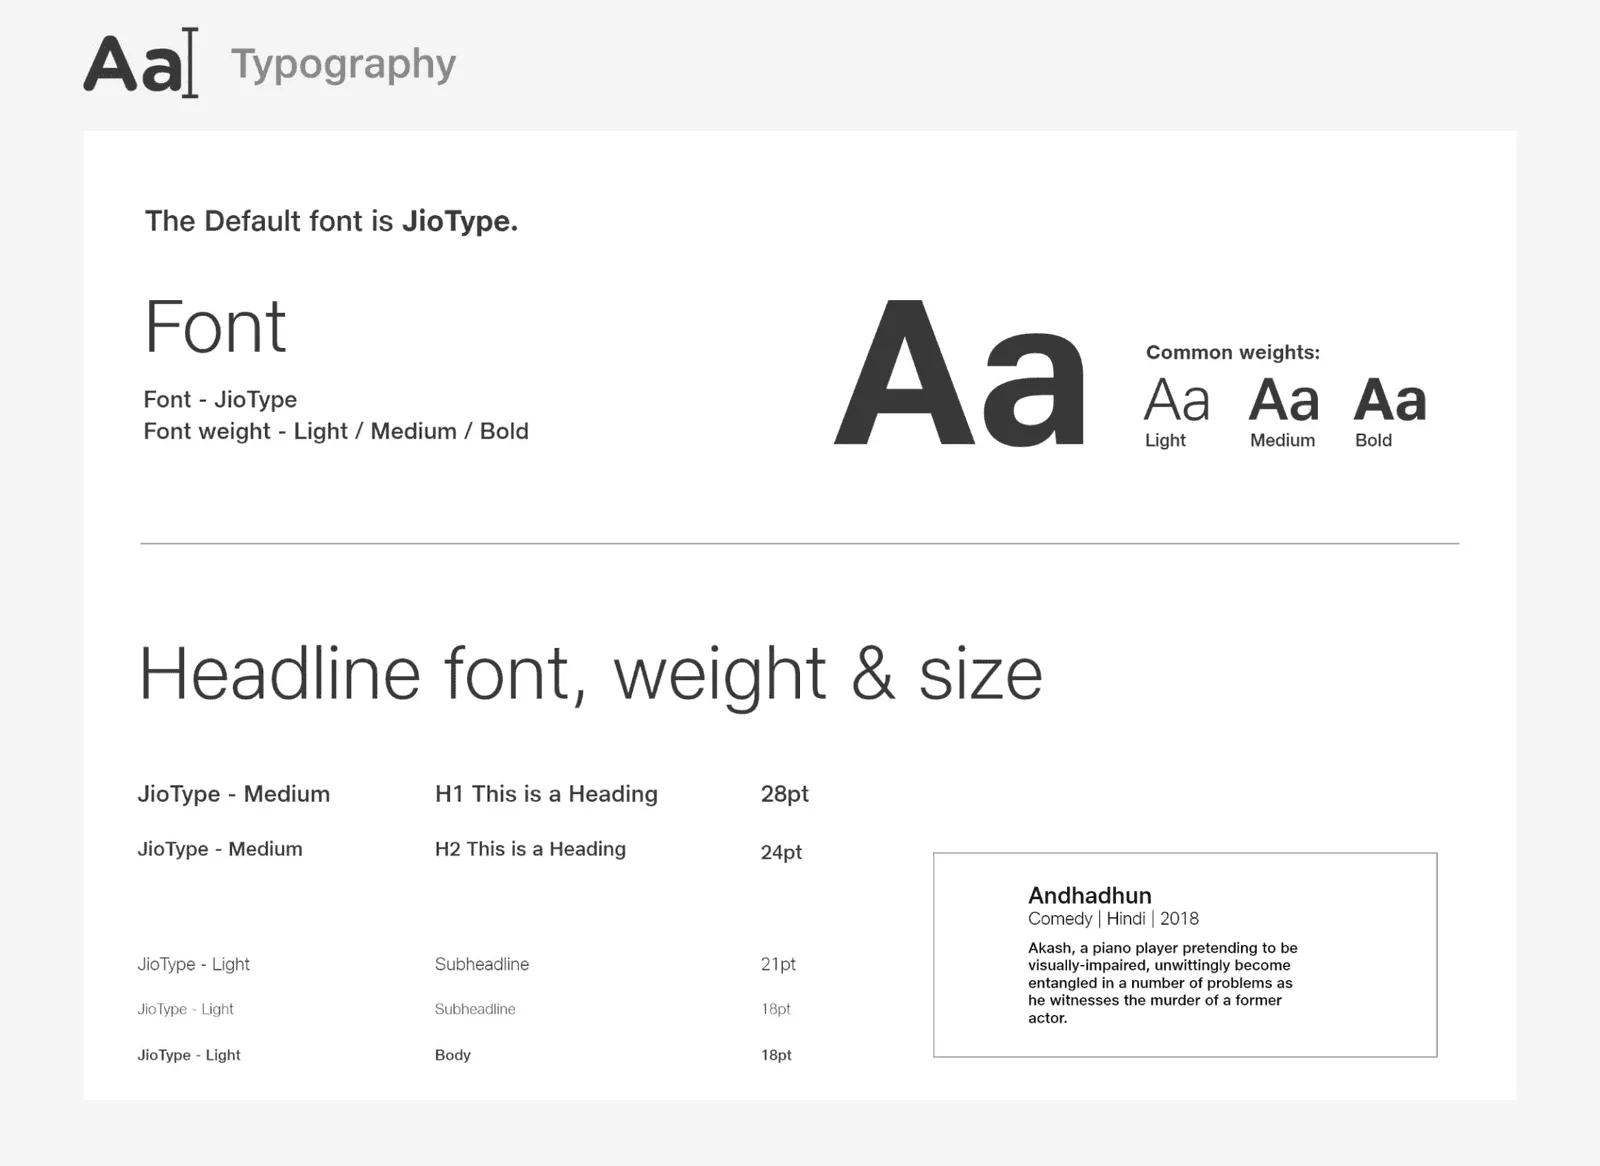Screen dimensions: 1600x1166
Task: Click 'JioType - Medium' in the H2 row
Action: 219,849
